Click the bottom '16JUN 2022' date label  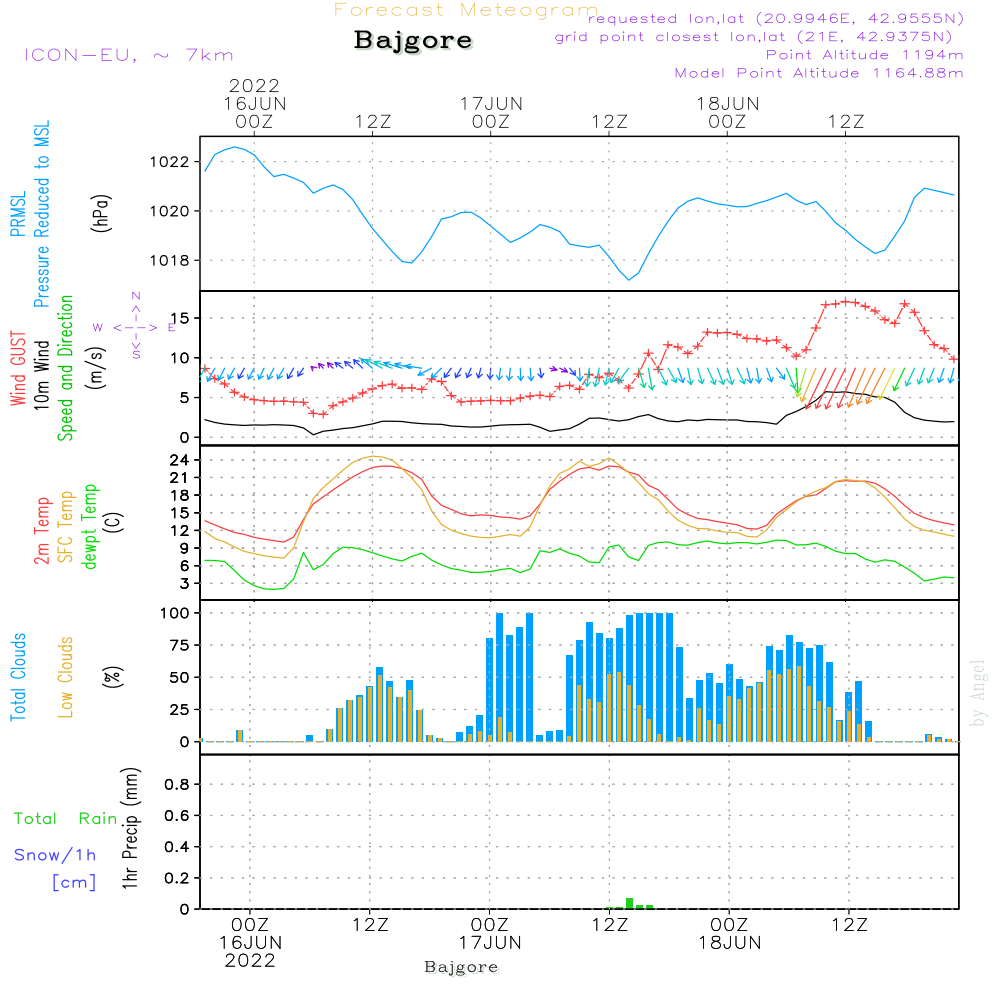click(250, 952)
